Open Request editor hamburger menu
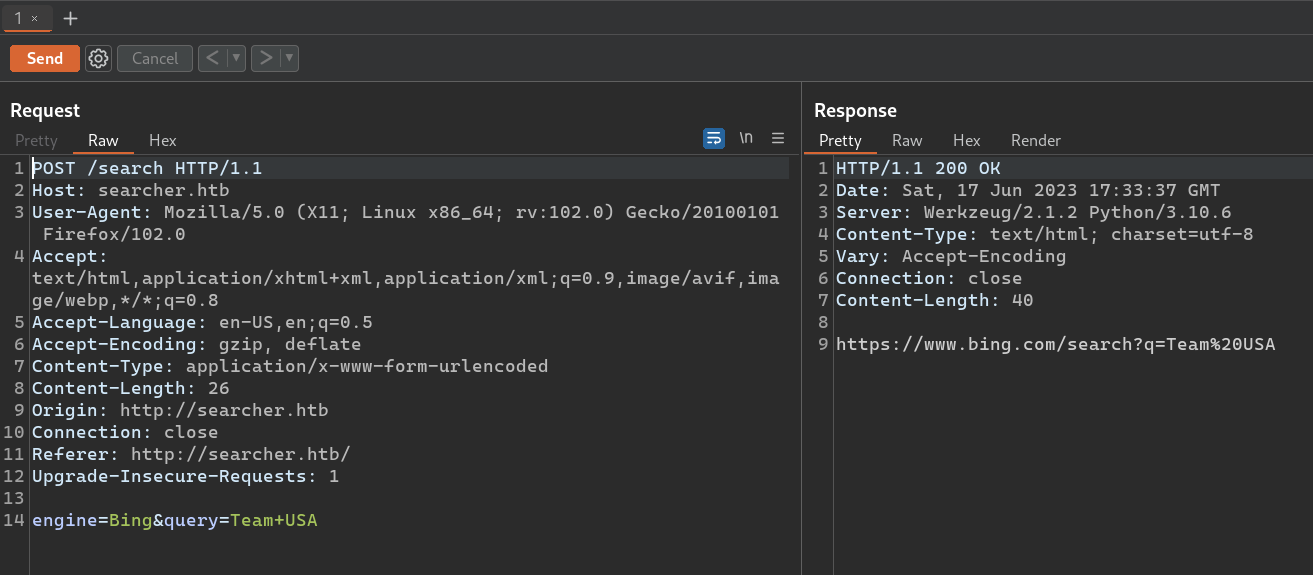 pos(778,138)
